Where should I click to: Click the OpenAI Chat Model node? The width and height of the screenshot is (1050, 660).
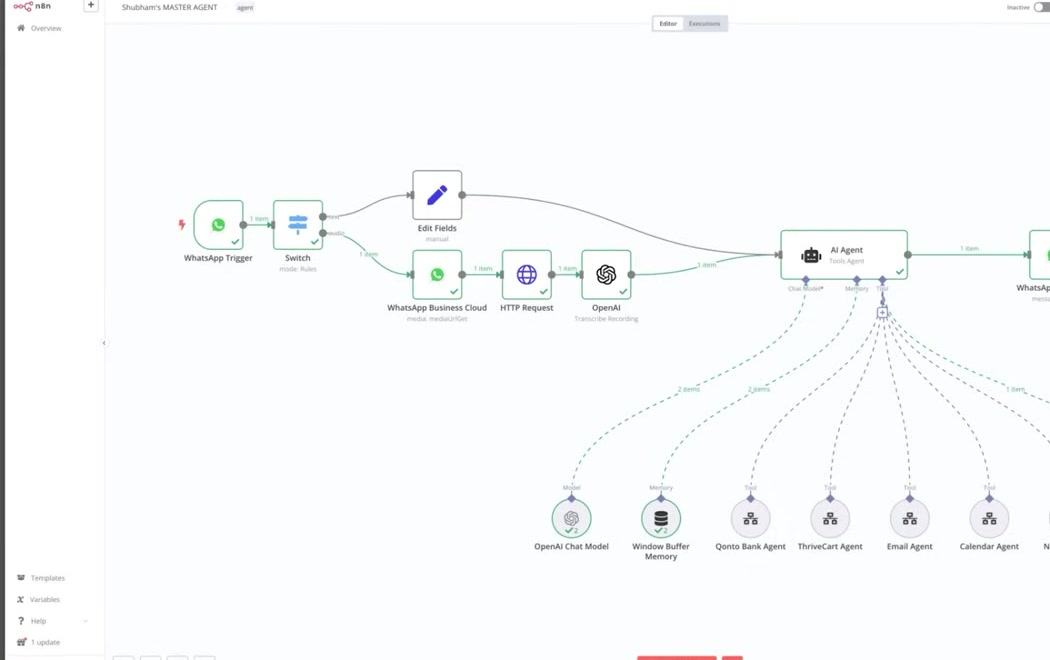pyautogui.click(x=572, y=518)
